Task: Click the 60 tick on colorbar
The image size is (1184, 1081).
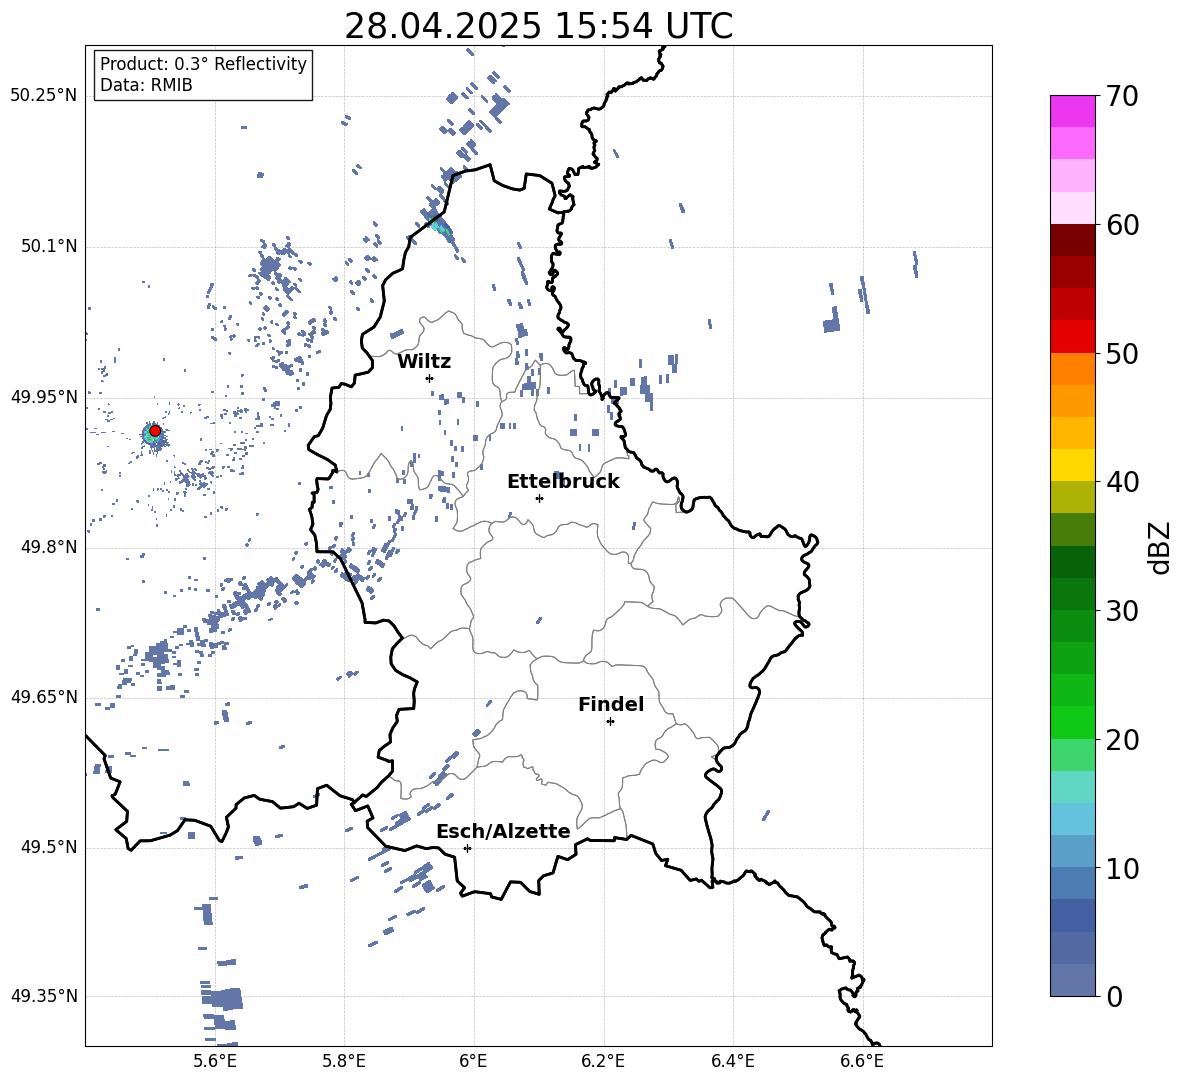Action: [x=1122, y=225]
